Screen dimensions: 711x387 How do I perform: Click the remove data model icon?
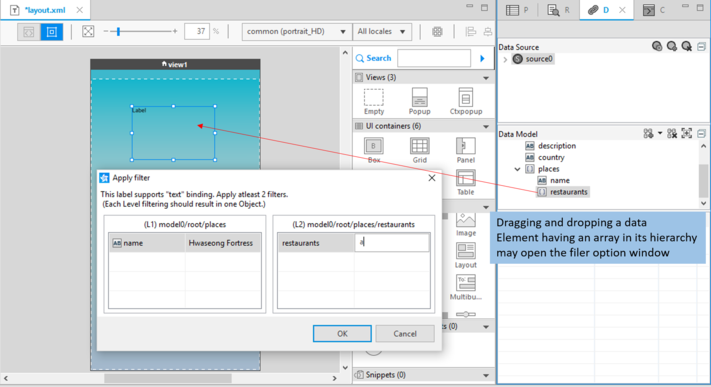pyautogui.click(x=672, y=133)
